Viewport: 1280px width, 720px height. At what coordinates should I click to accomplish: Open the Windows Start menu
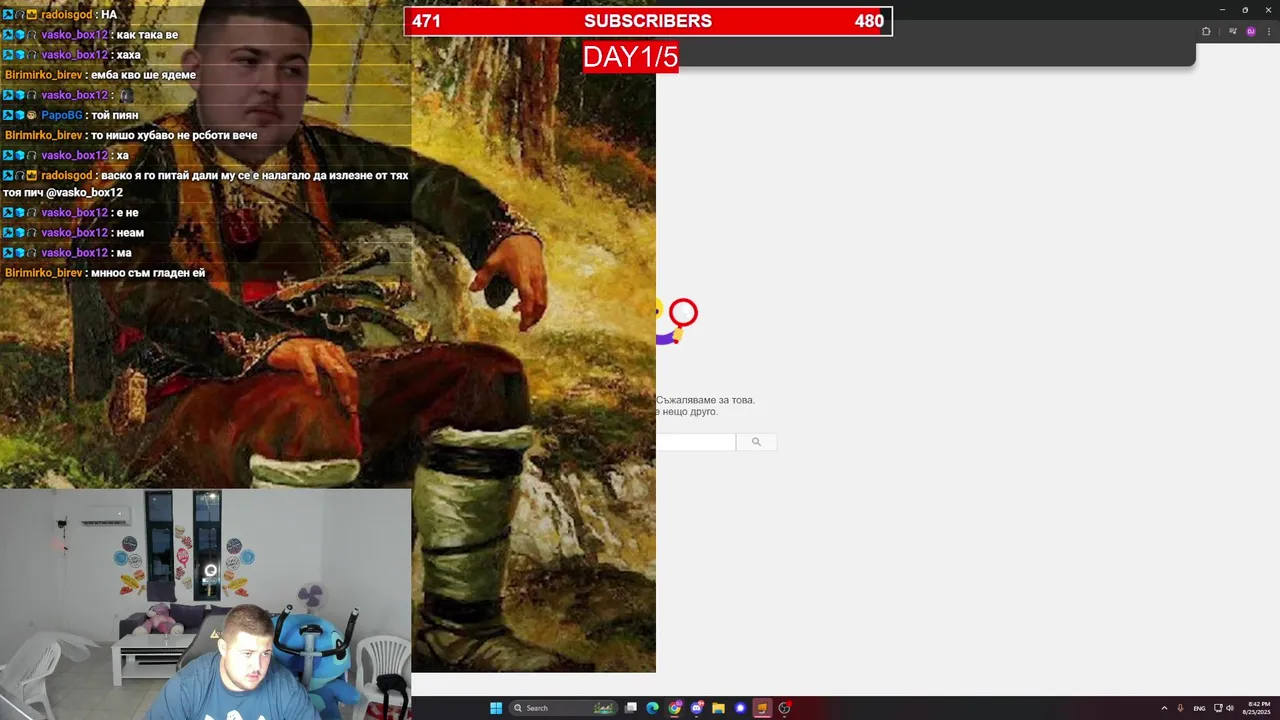tap(496, 708)
